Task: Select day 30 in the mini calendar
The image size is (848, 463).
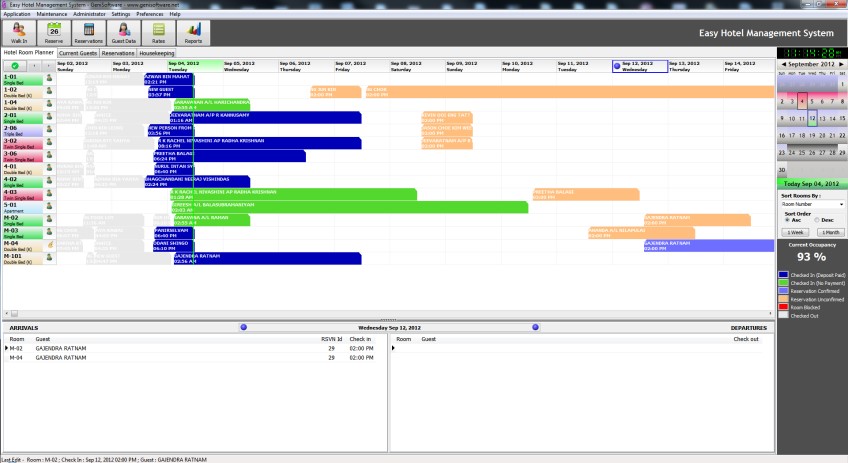Action: (781, 170)
